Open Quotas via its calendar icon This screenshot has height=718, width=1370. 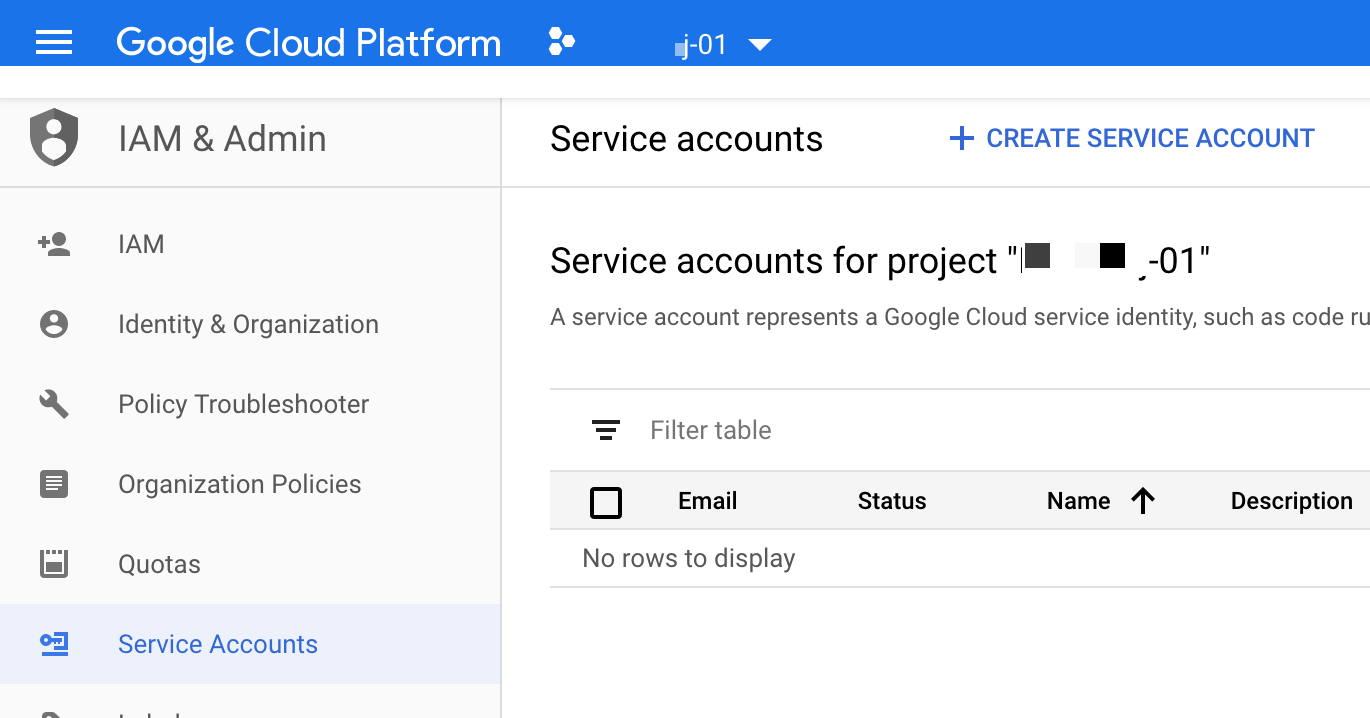(55, 563)
